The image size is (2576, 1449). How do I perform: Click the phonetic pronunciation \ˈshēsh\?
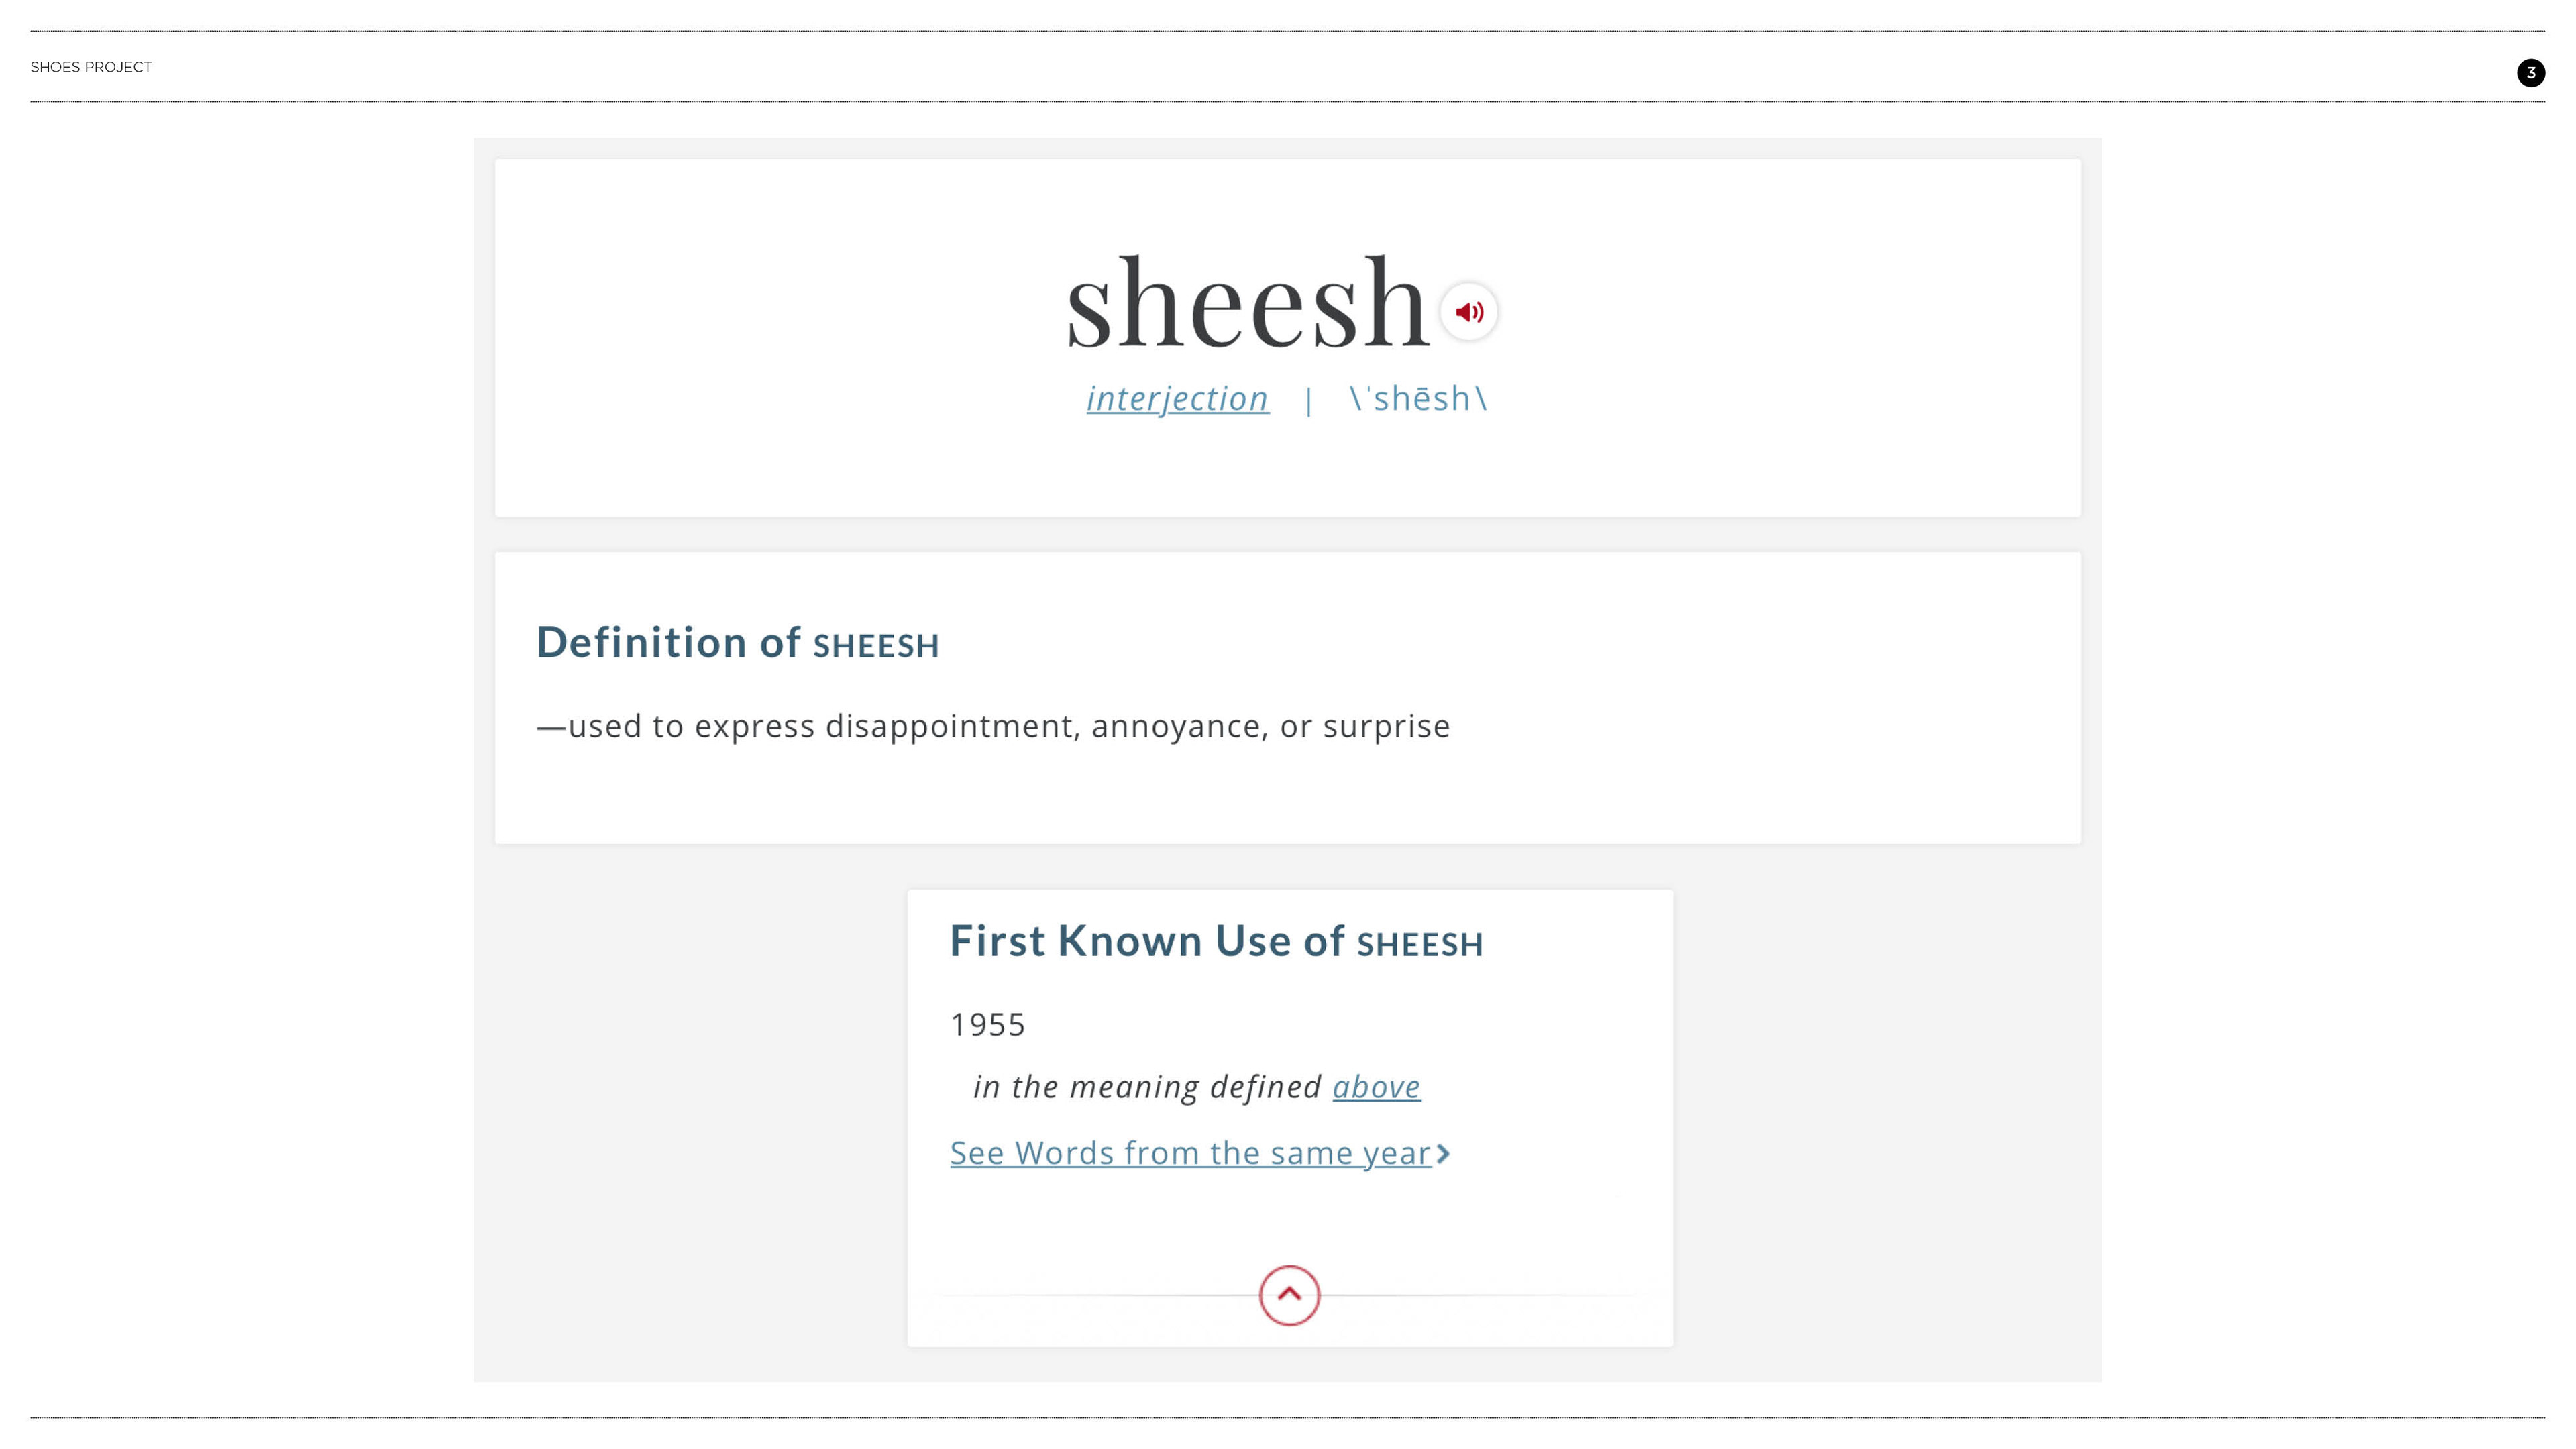(x=1418, y=399)
